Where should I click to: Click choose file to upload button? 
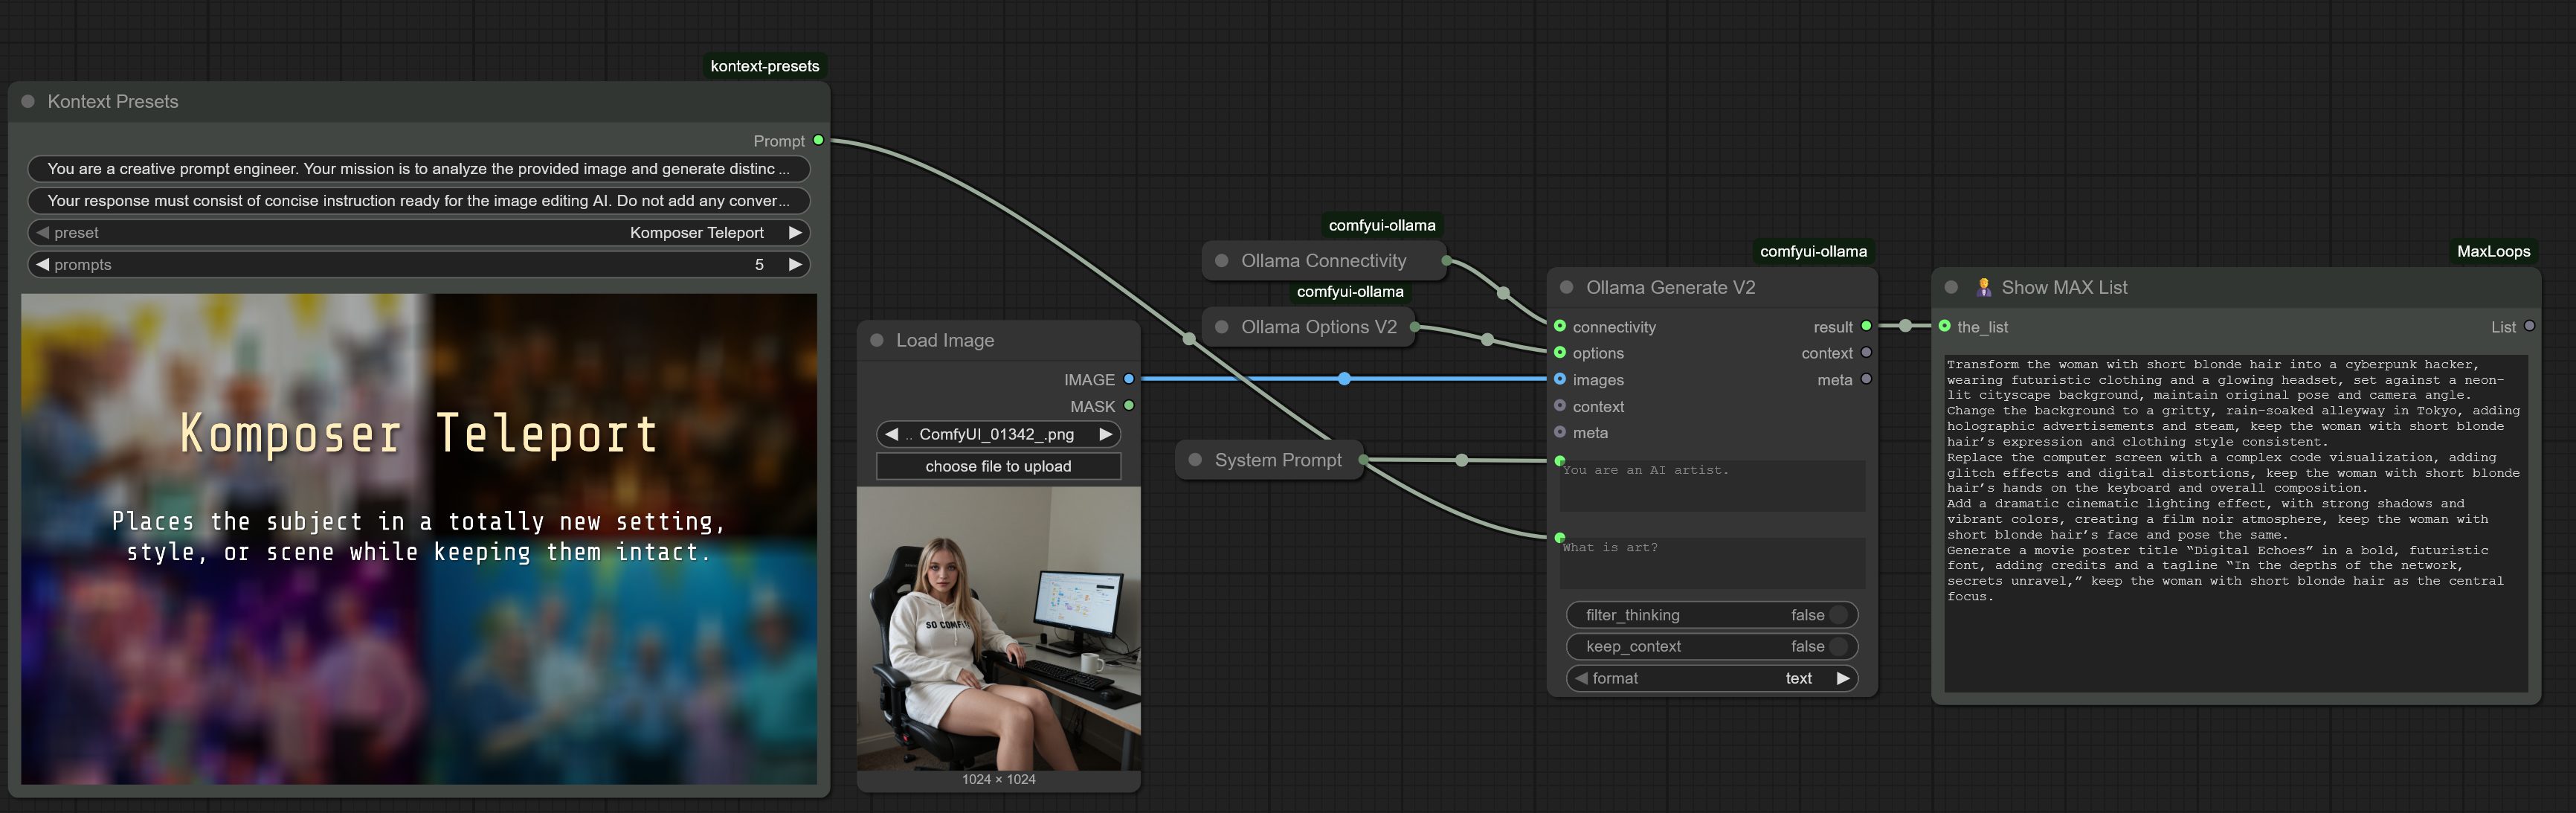click(x=998, y=466)
